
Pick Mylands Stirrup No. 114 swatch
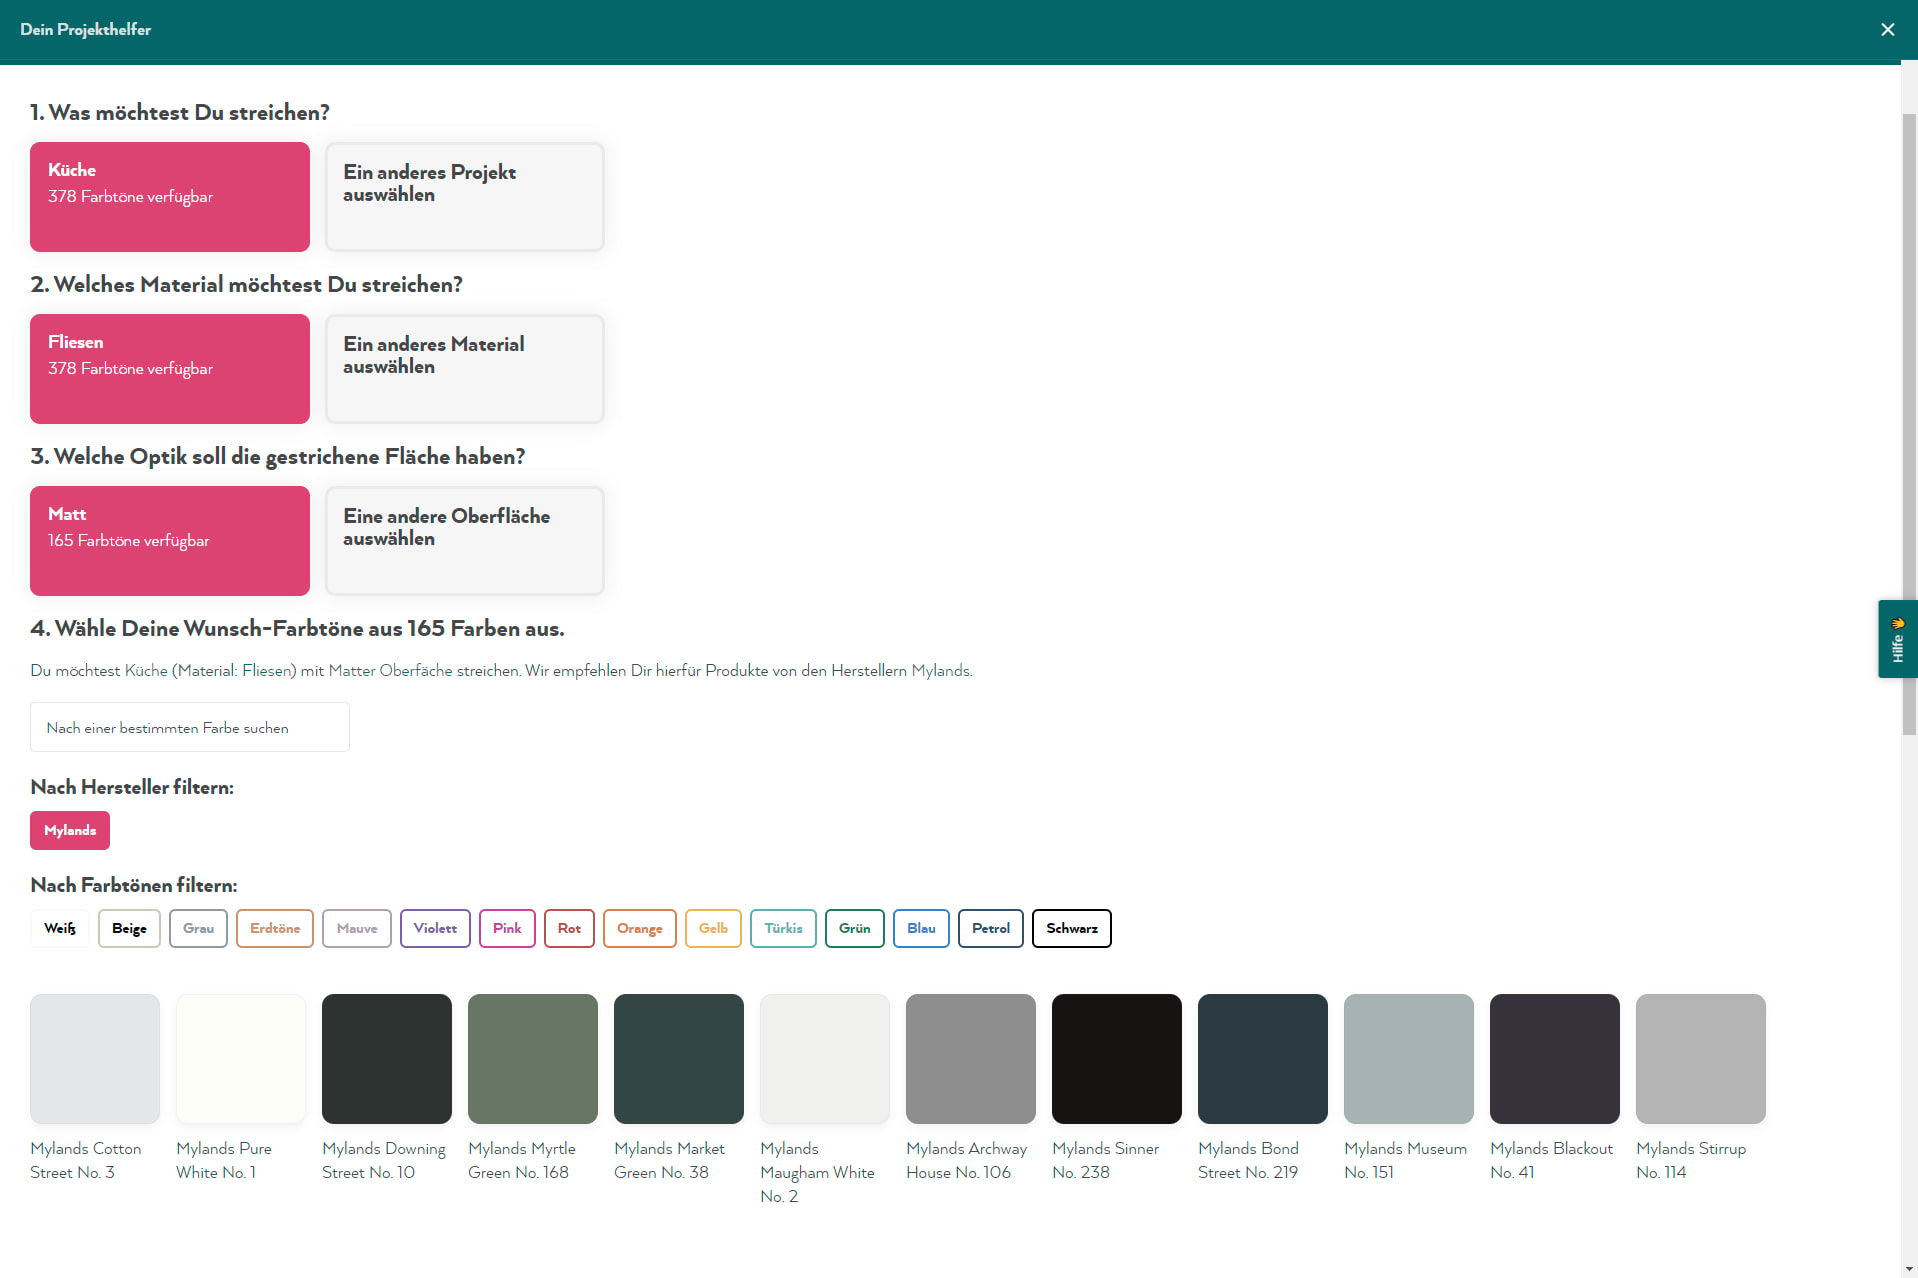(1701, 1059)
